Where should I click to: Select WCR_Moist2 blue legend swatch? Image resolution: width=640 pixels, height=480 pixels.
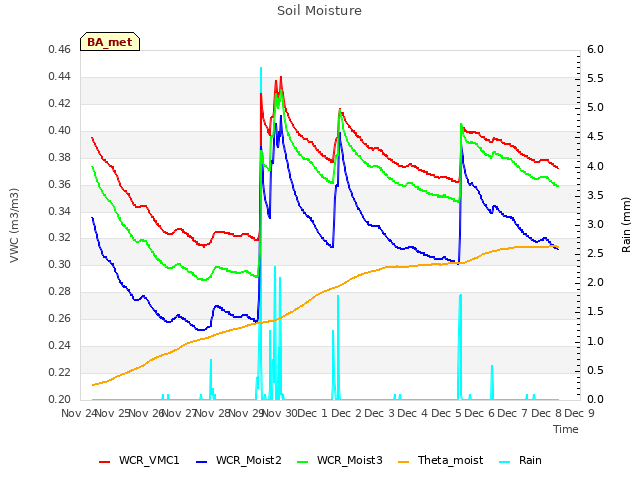(x=202, y=461)
